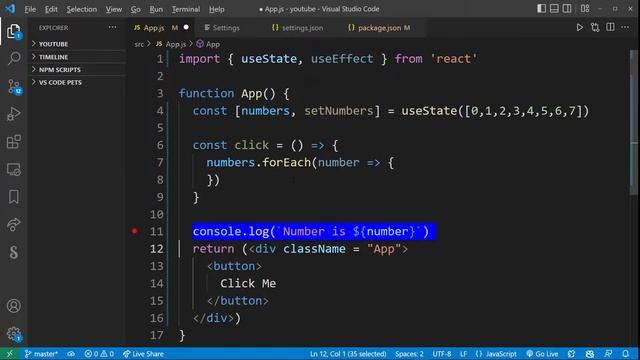
Task: Click the Customize Layout icon
Action: click(x=585, y=9)
